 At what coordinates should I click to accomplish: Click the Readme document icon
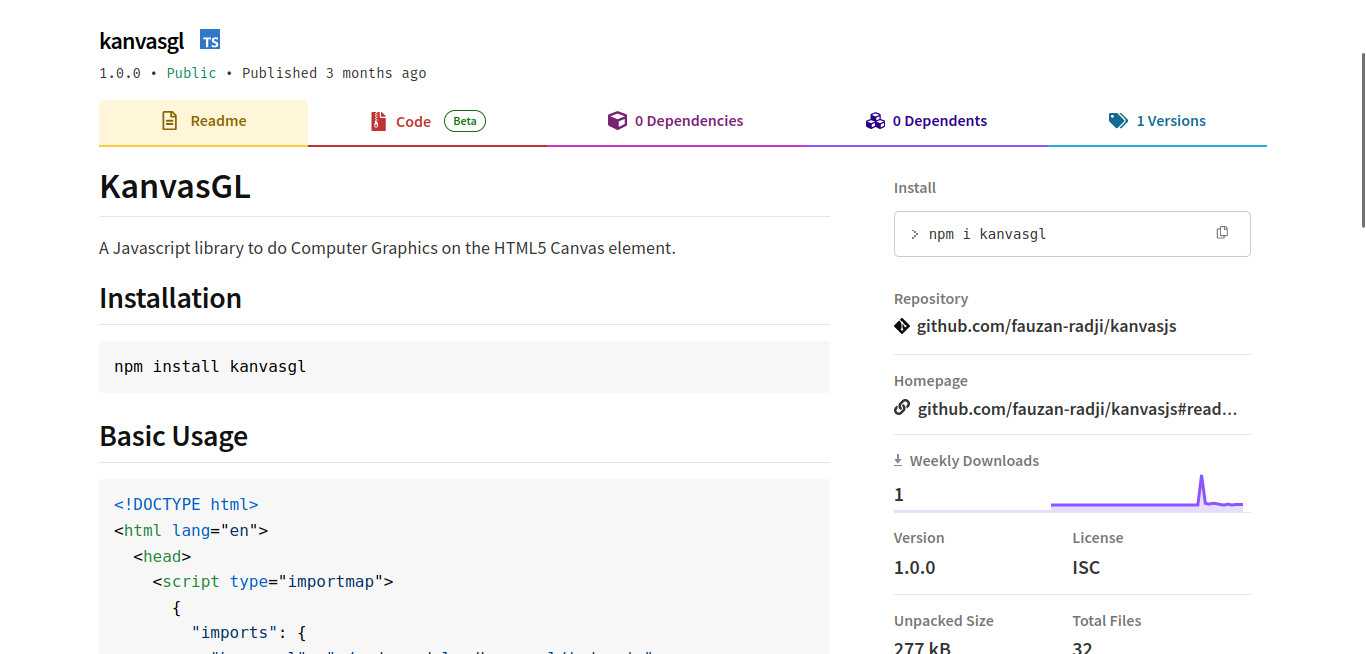pyautogui.click(x=170, y=121)
